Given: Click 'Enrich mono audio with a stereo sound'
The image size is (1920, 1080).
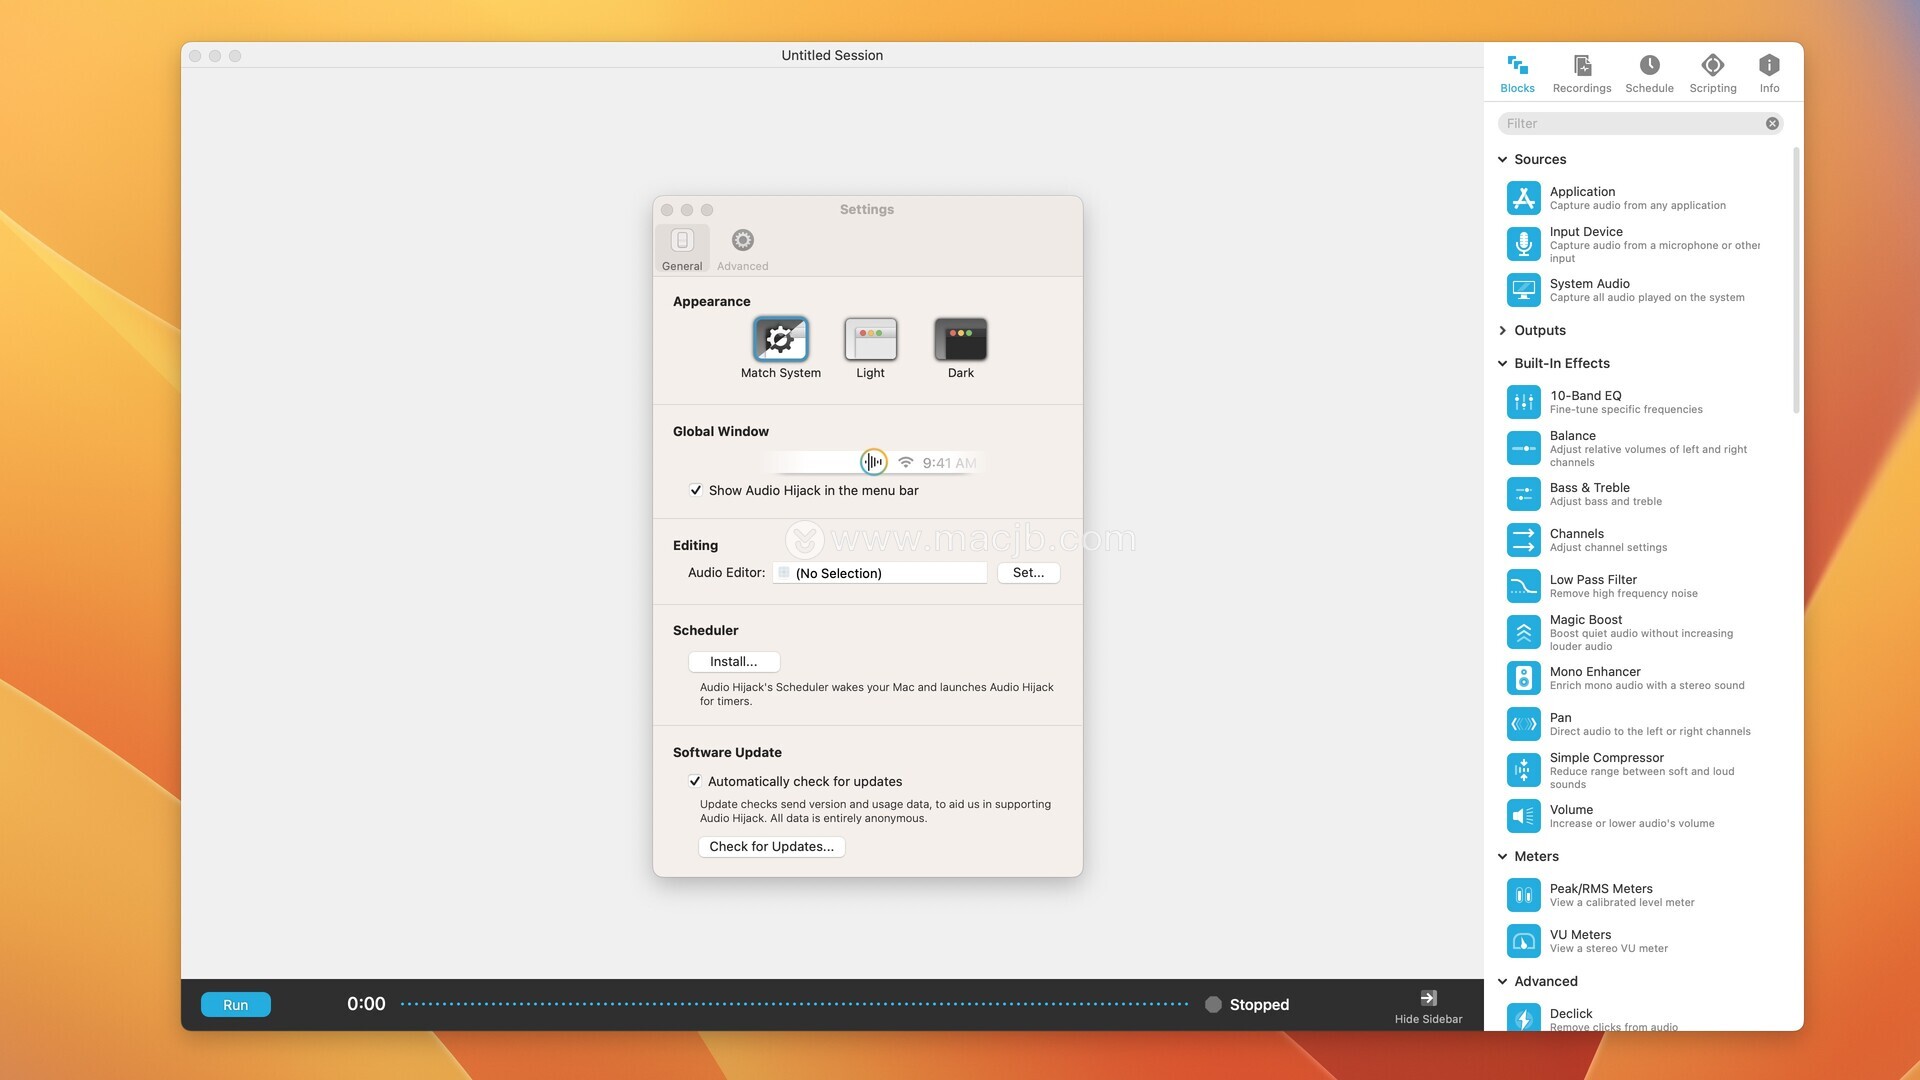Looking at the screenshot, I should coord(1647,686).
